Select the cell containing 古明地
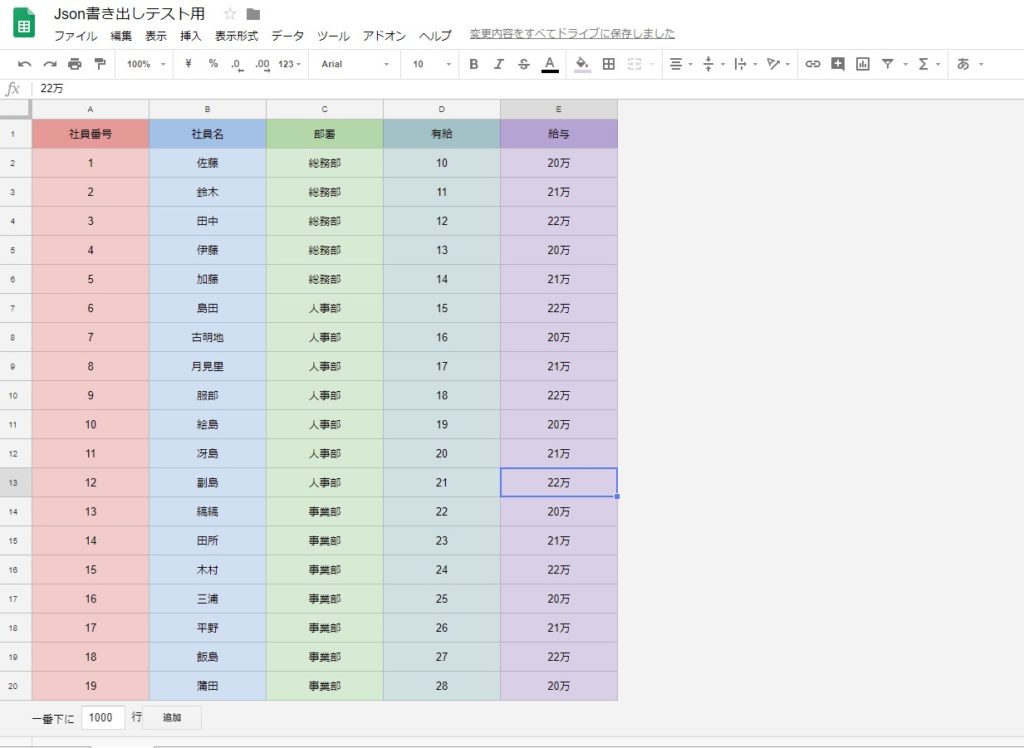The image size is (1024, 748). point(207,338)
